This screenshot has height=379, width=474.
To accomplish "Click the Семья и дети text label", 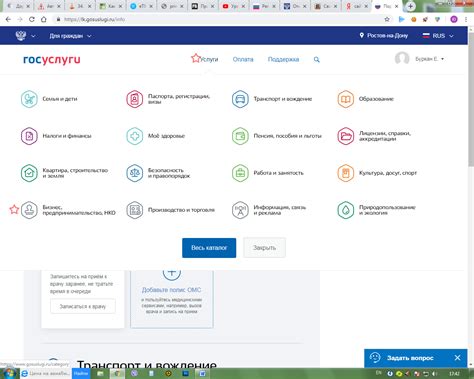I will (60, 99).
